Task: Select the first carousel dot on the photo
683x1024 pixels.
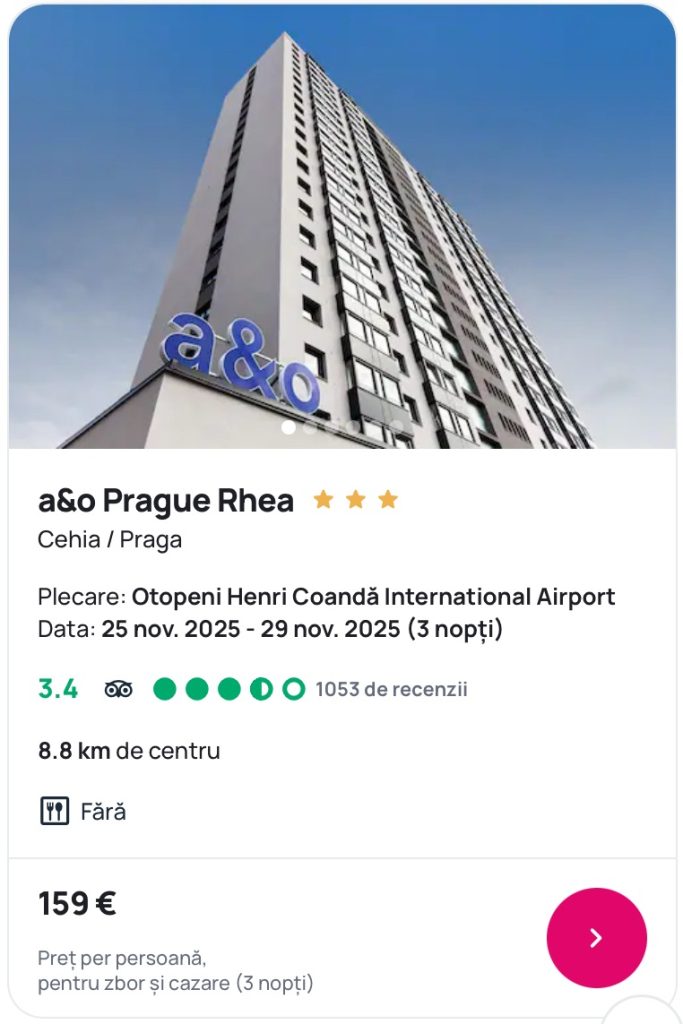Action: point(288,427)
